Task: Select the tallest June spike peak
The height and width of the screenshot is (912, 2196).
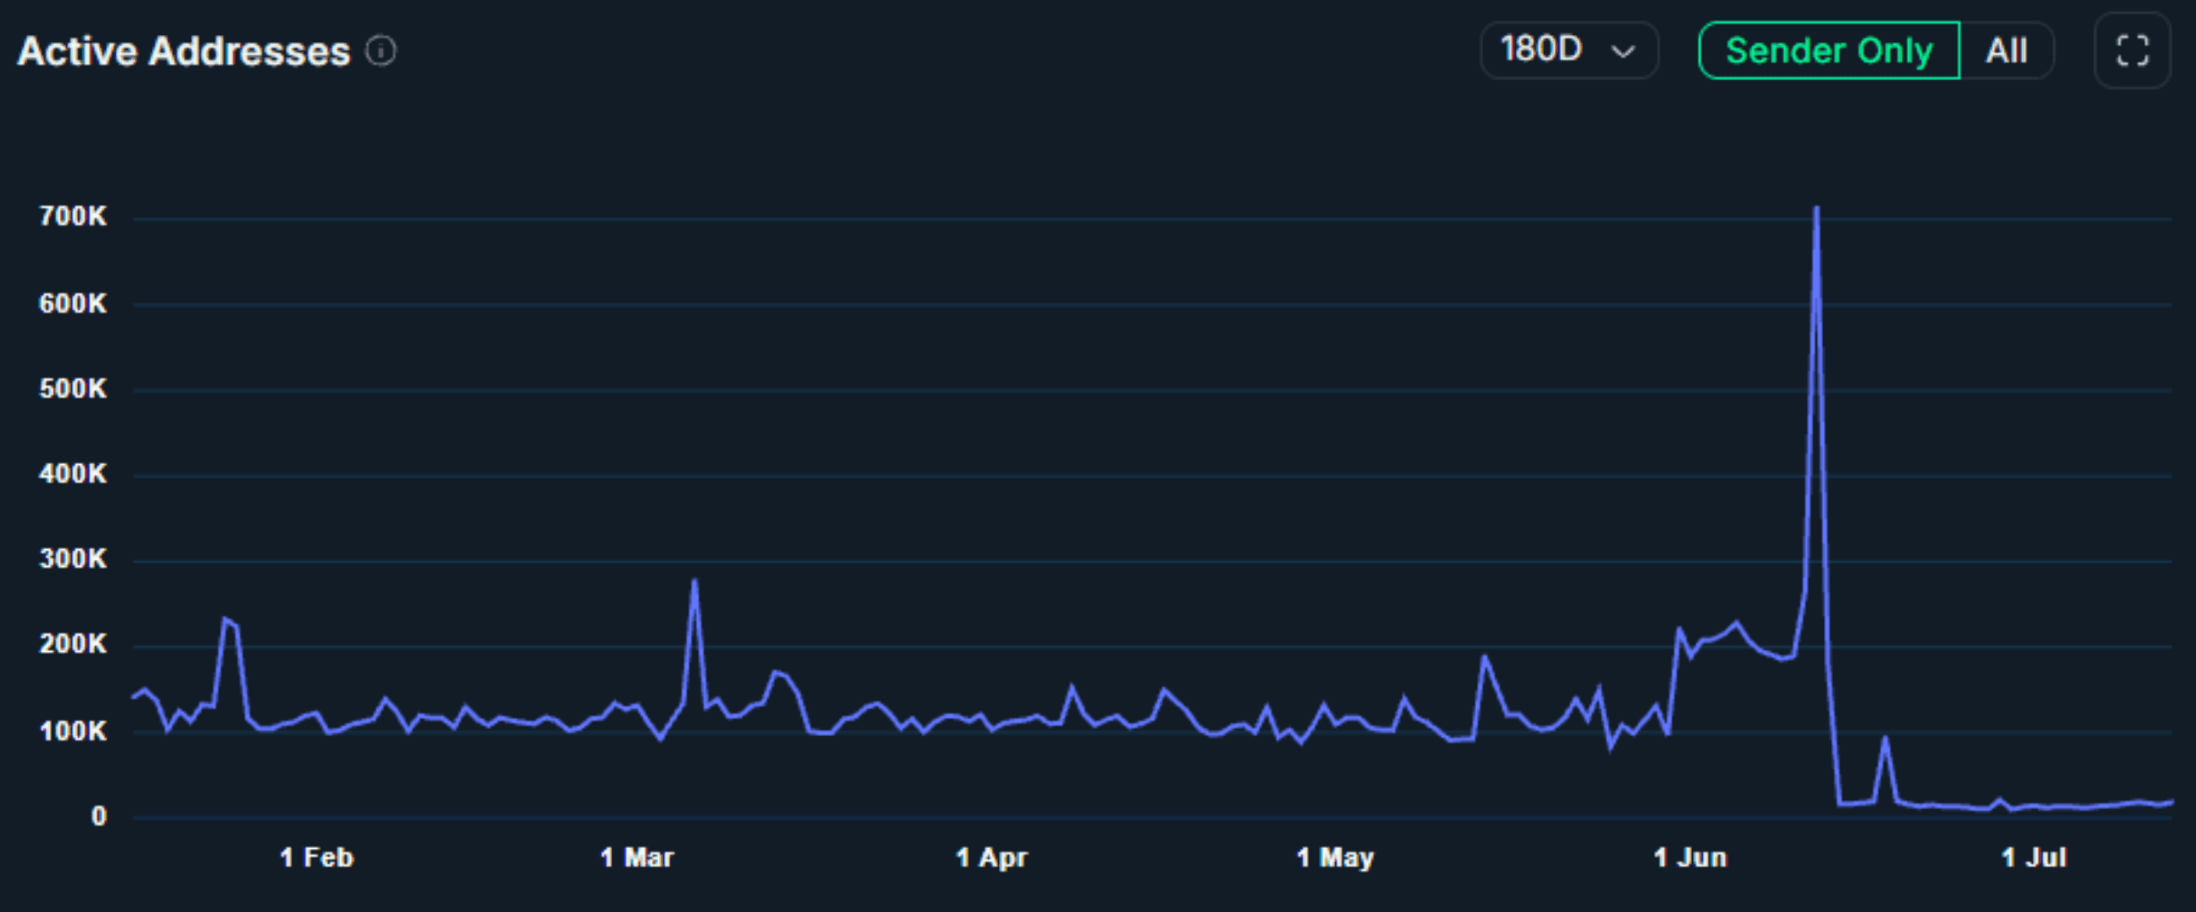Action: pyautogui.click(x=1816, y=209)
